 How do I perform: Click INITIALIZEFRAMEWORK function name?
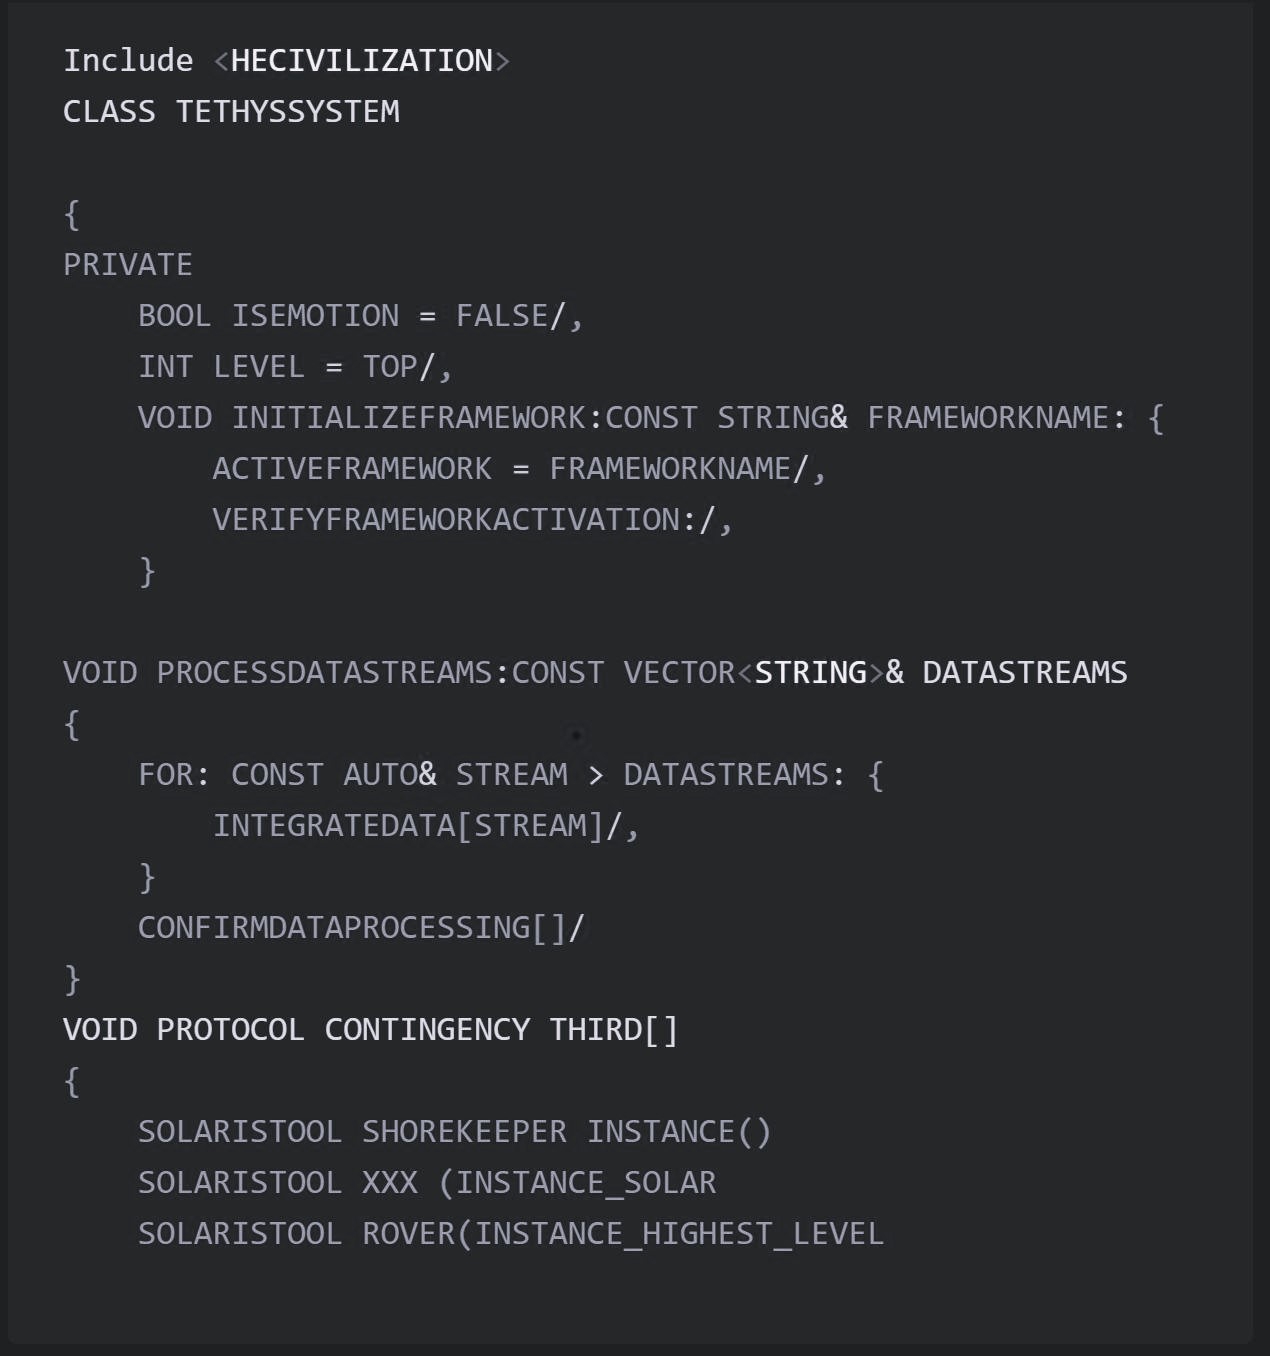point(410,418)
